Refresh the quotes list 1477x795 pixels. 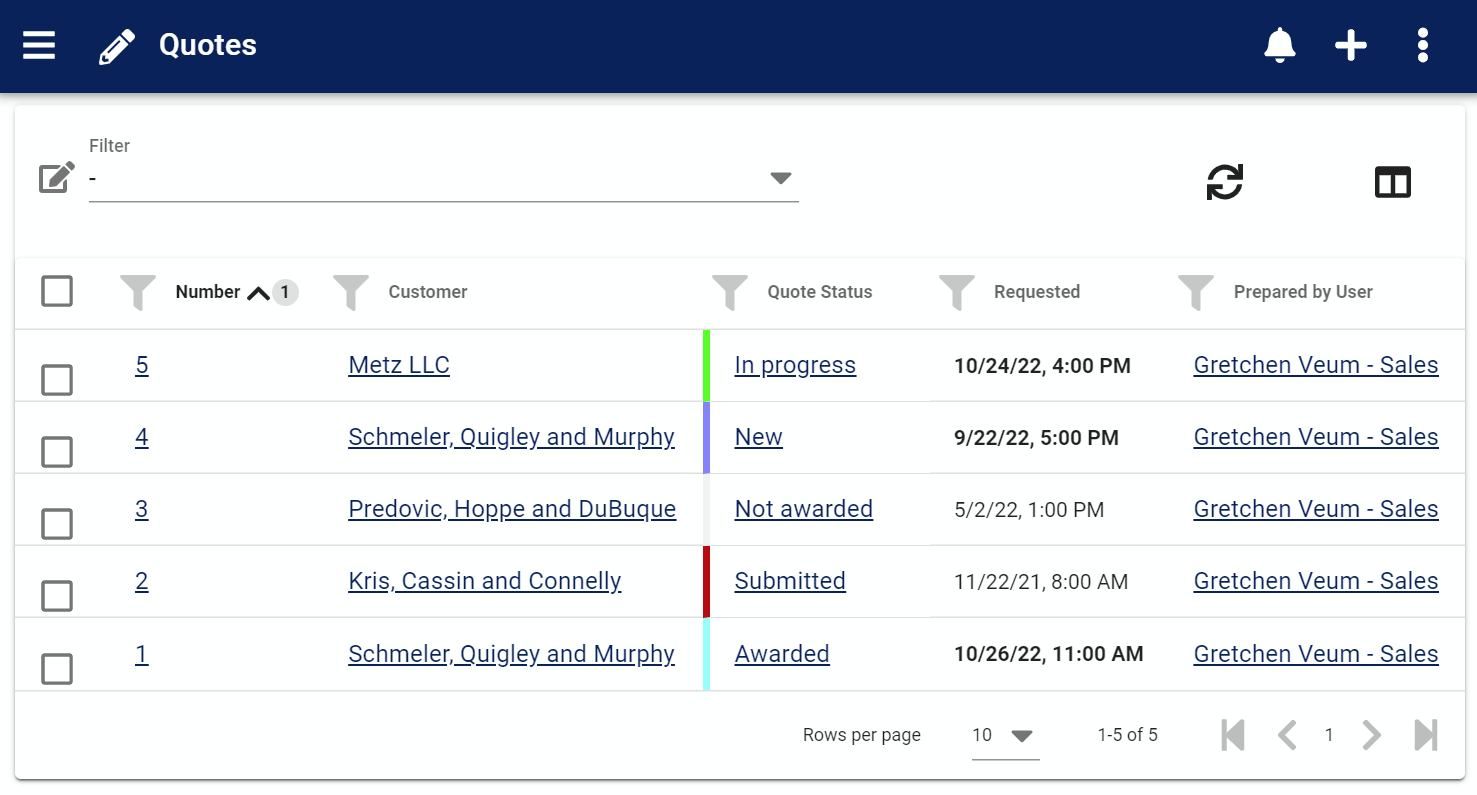[x=1224, y=182]
